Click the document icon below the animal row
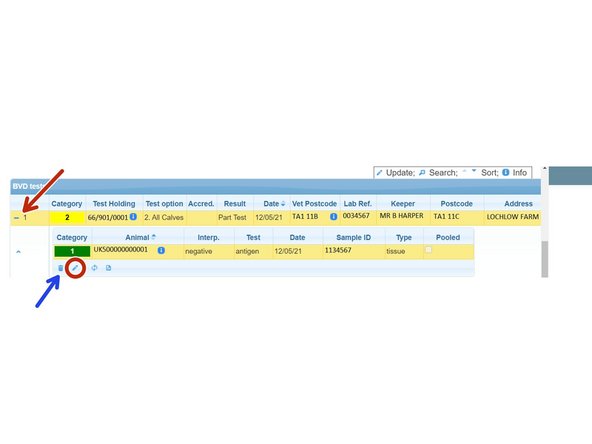Viewport: 592px width, 444px height. 108,268
